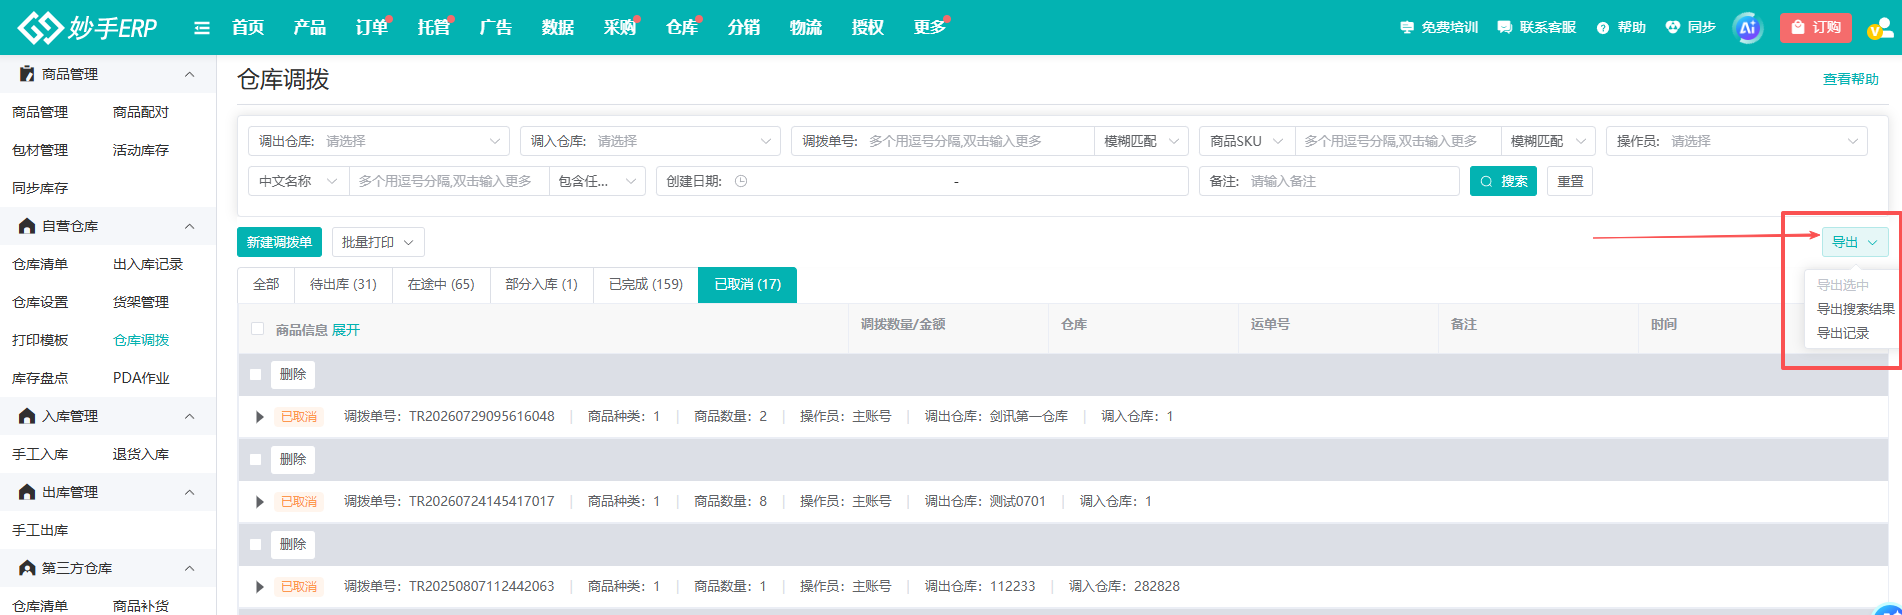Image resolution: width=1902 pixels, height=615 pixels.
Task: Open 出入库记录 in the sidebar
Action: 148,264
